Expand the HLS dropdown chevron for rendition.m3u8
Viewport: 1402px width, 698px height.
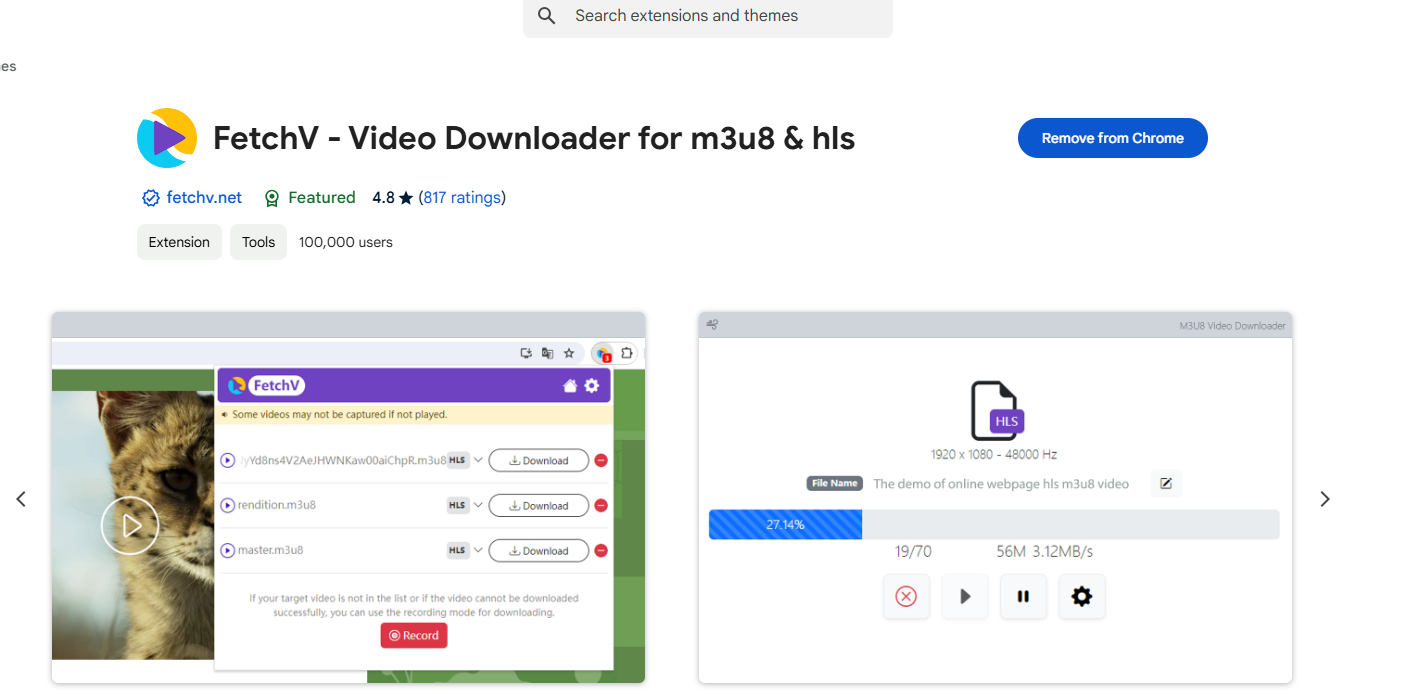(478, 505)
